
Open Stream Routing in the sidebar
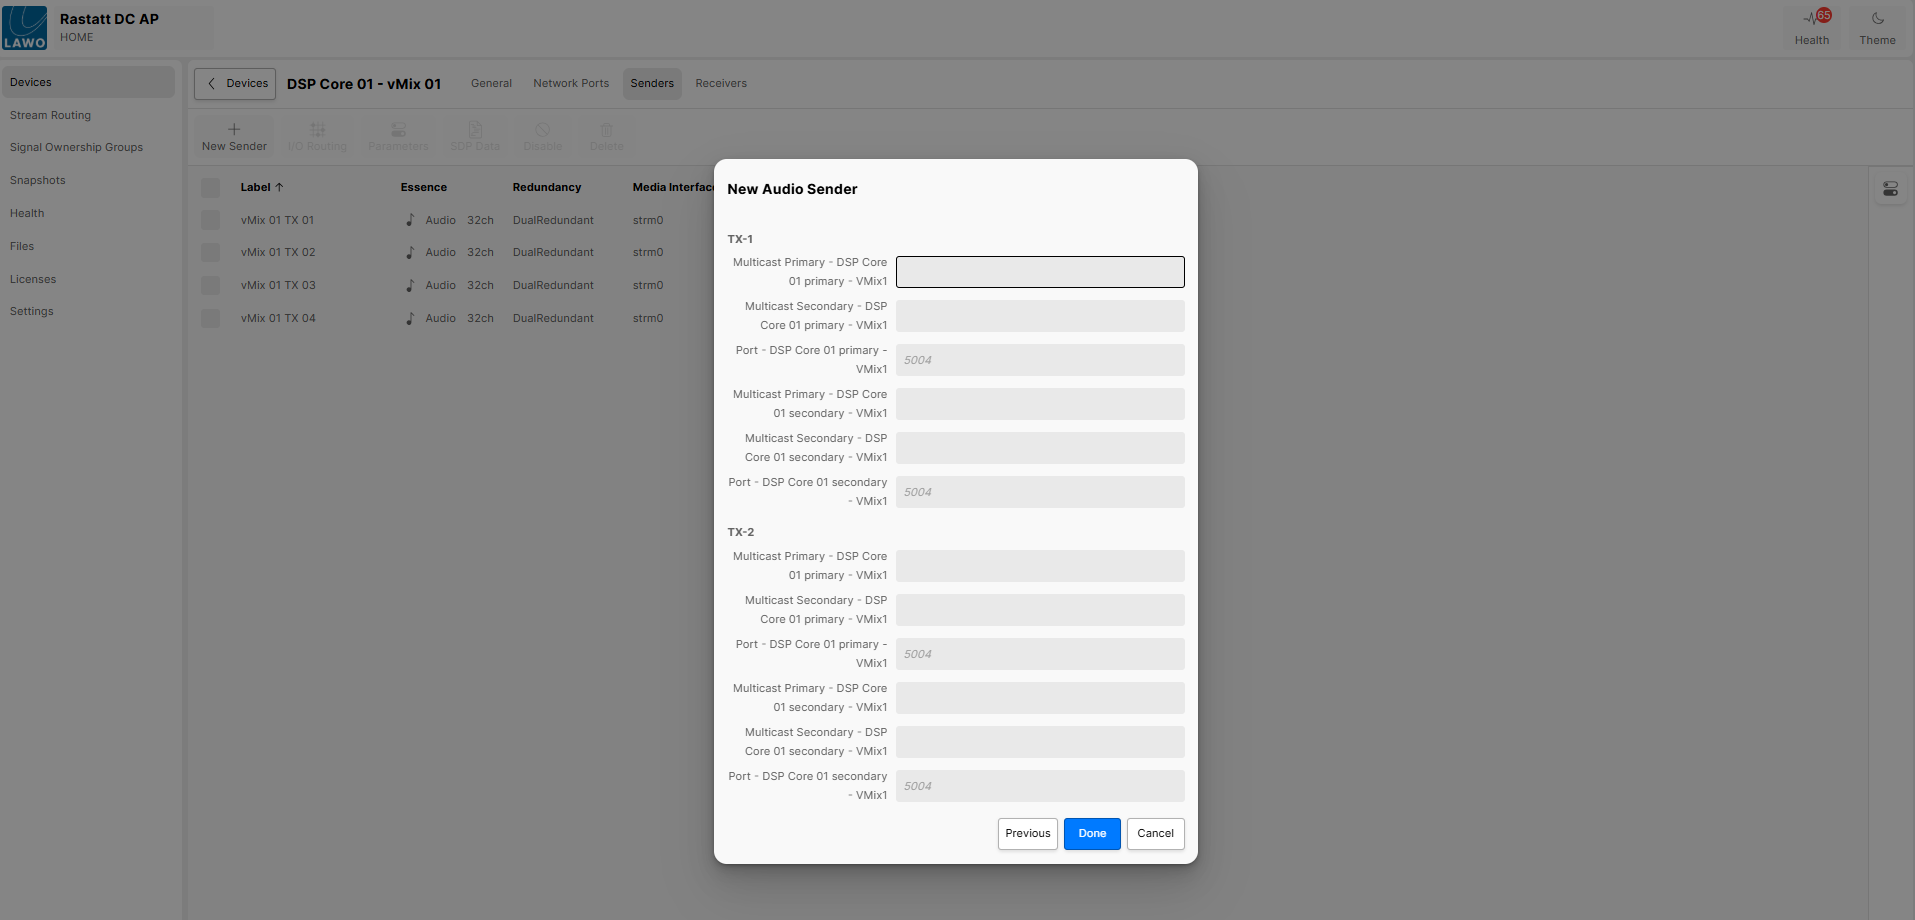coord(50,116)
